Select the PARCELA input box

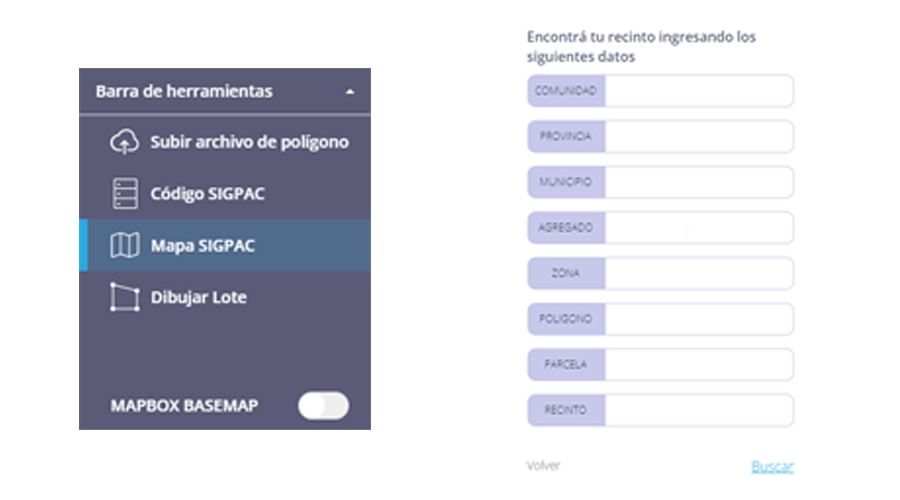[x=699, y=365]
